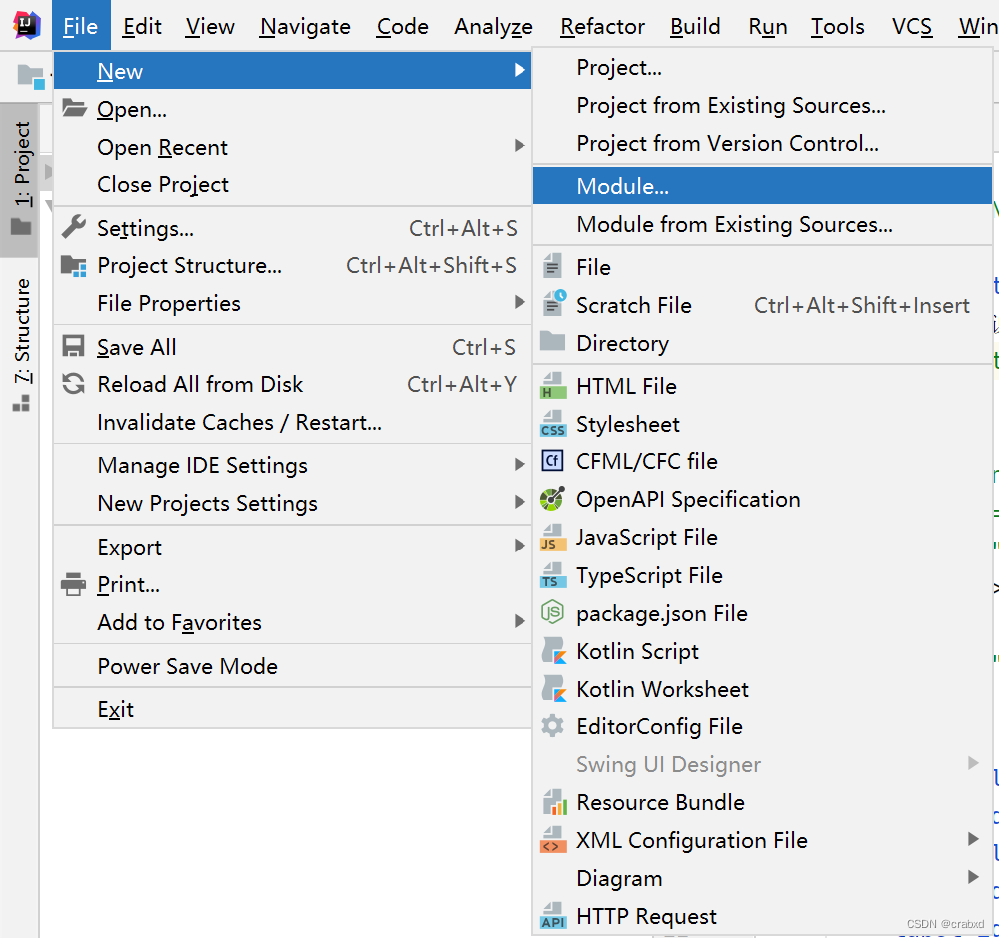Screen dimensions: 999x938
Task: Click Invalidate Caches / Restart...
Action: [x=292, y=422]
